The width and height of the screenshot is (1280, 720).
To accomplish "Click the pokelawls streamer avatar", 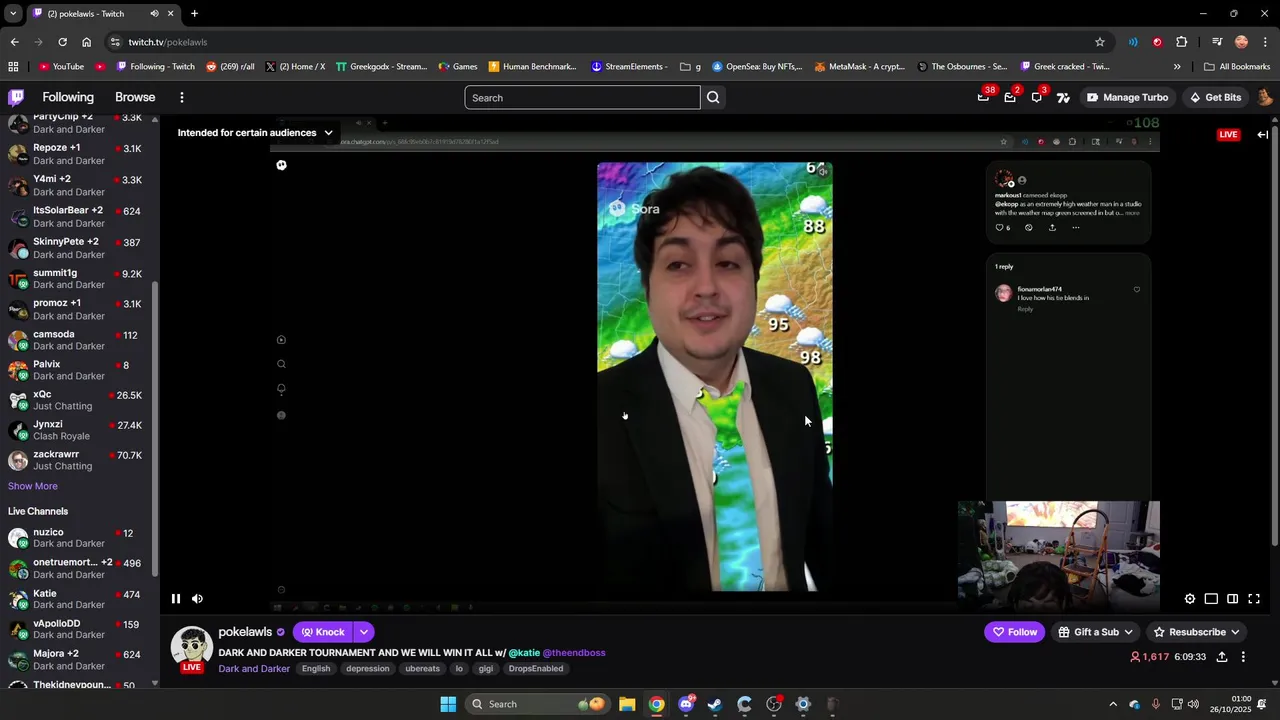I will (x=192, y=647).
